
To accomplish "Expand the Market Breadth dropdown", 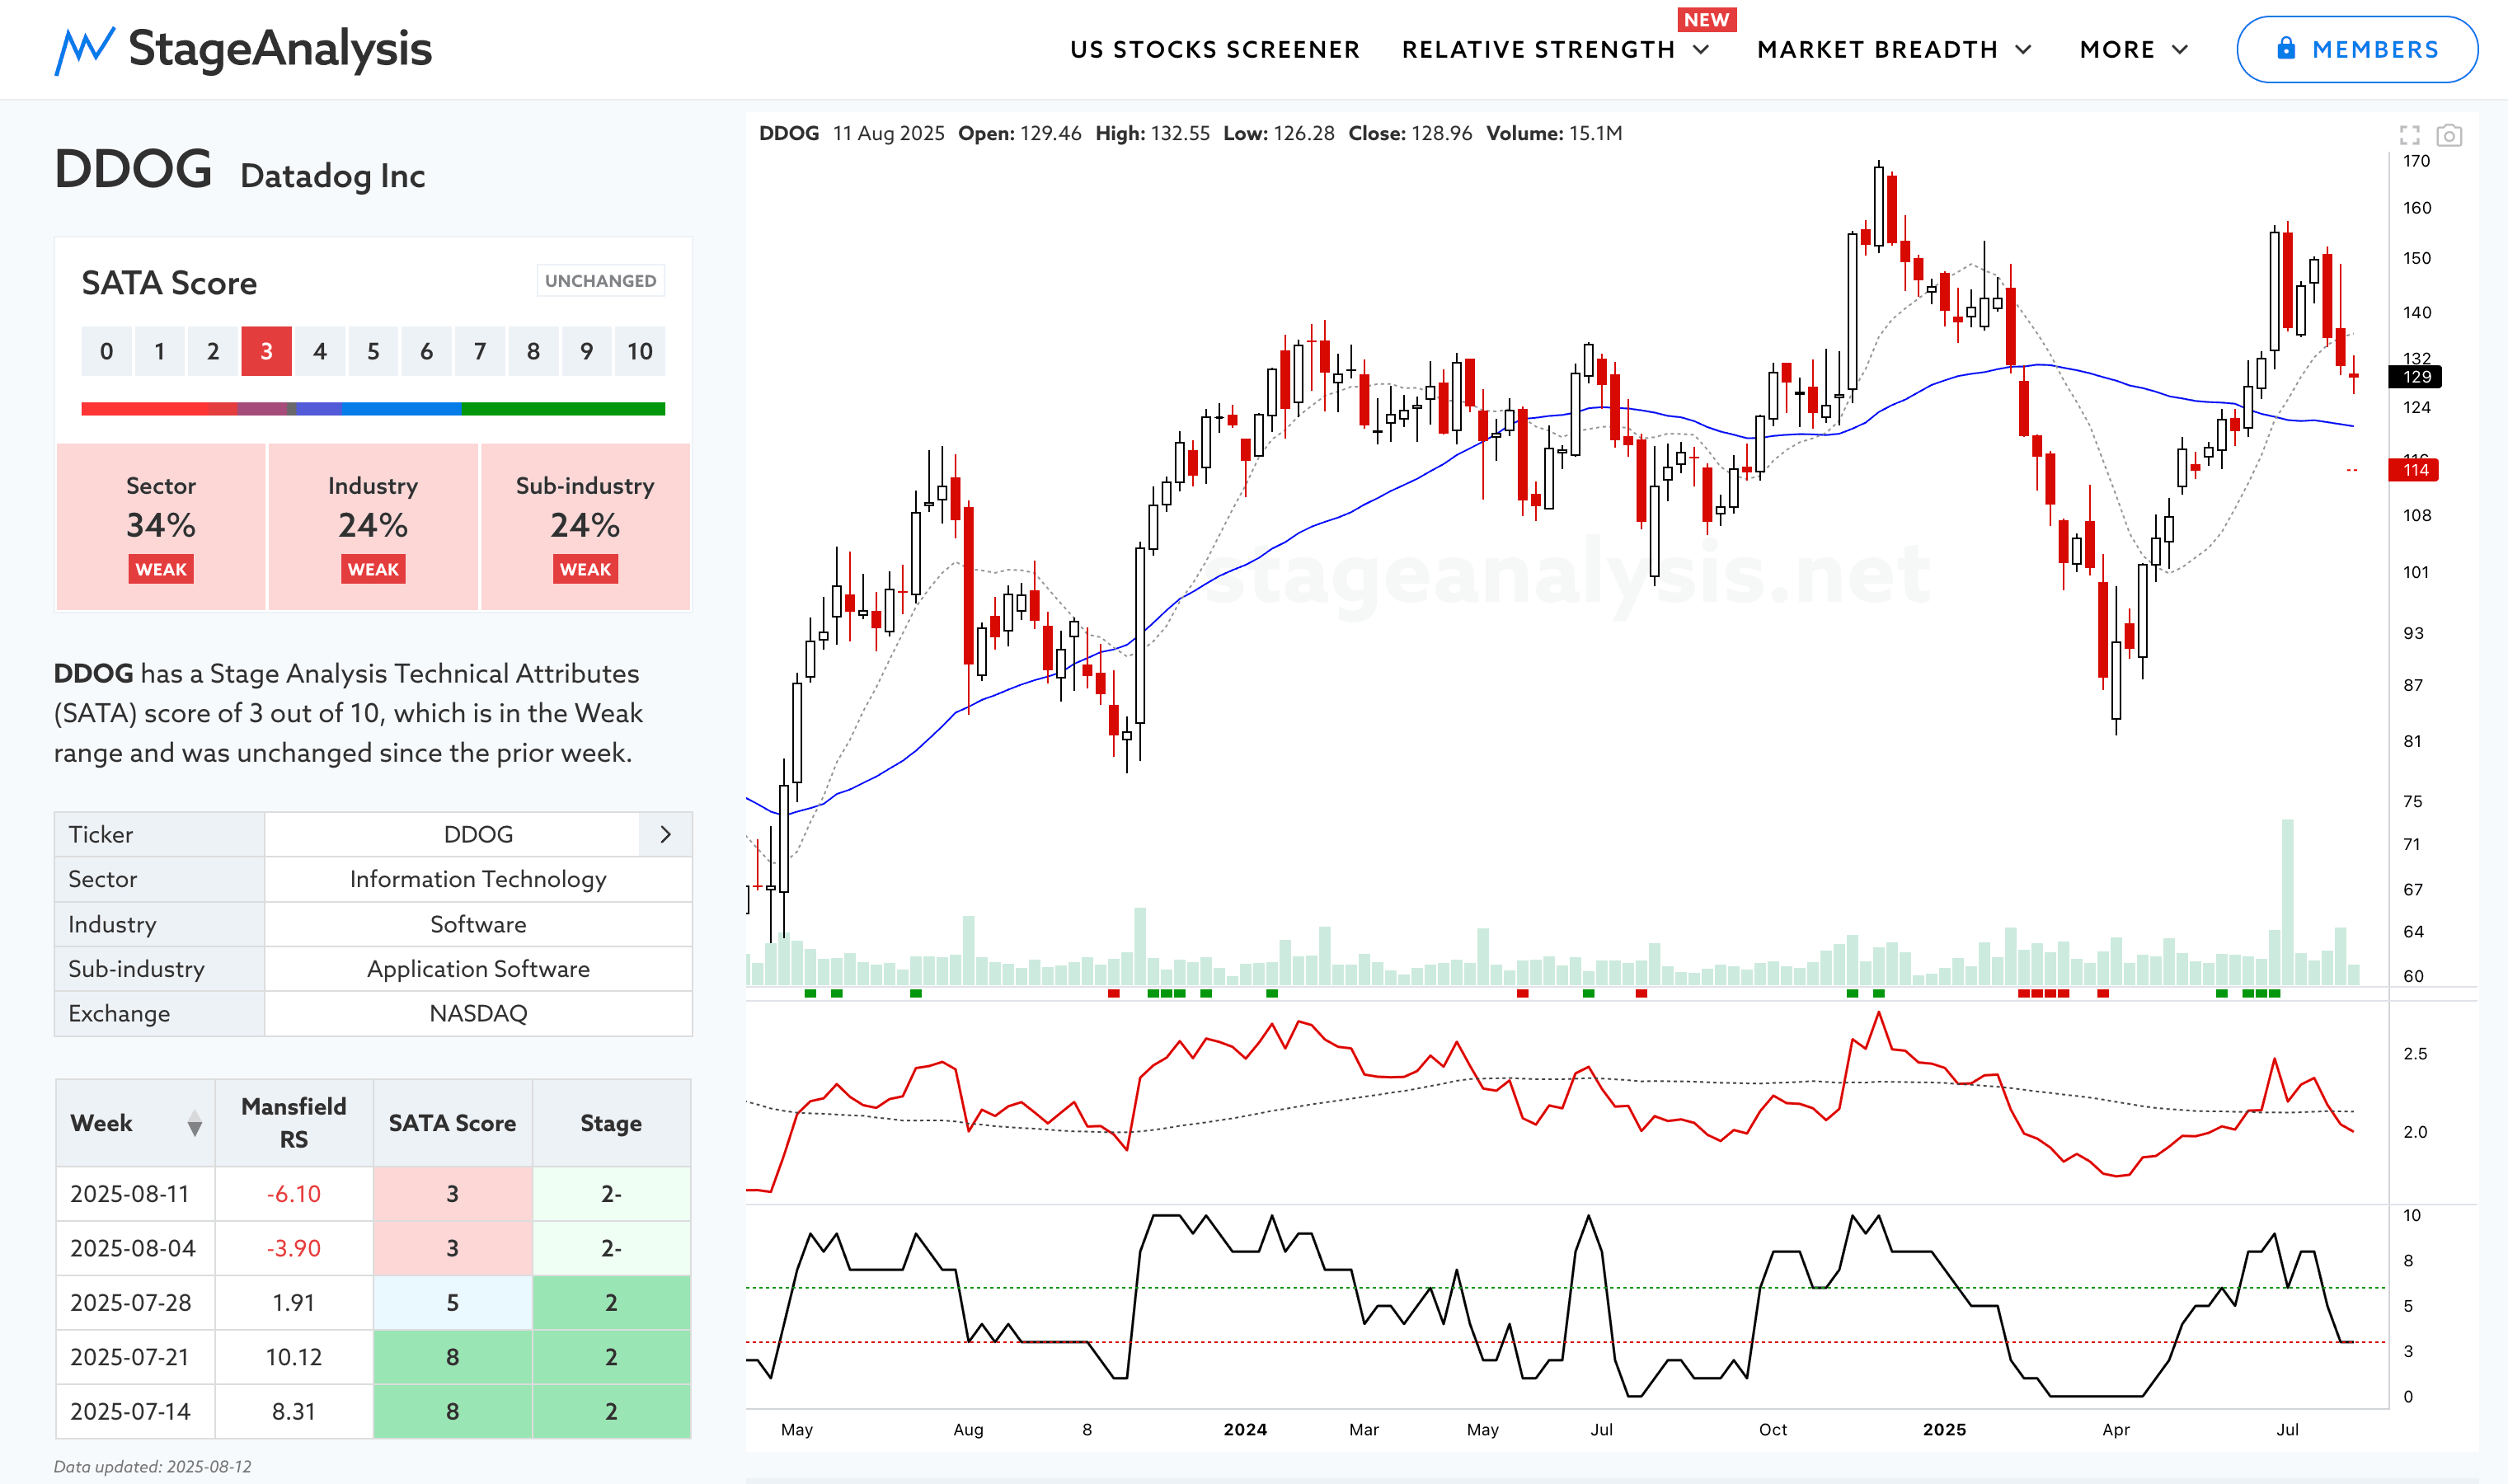I will point(2024,50).
